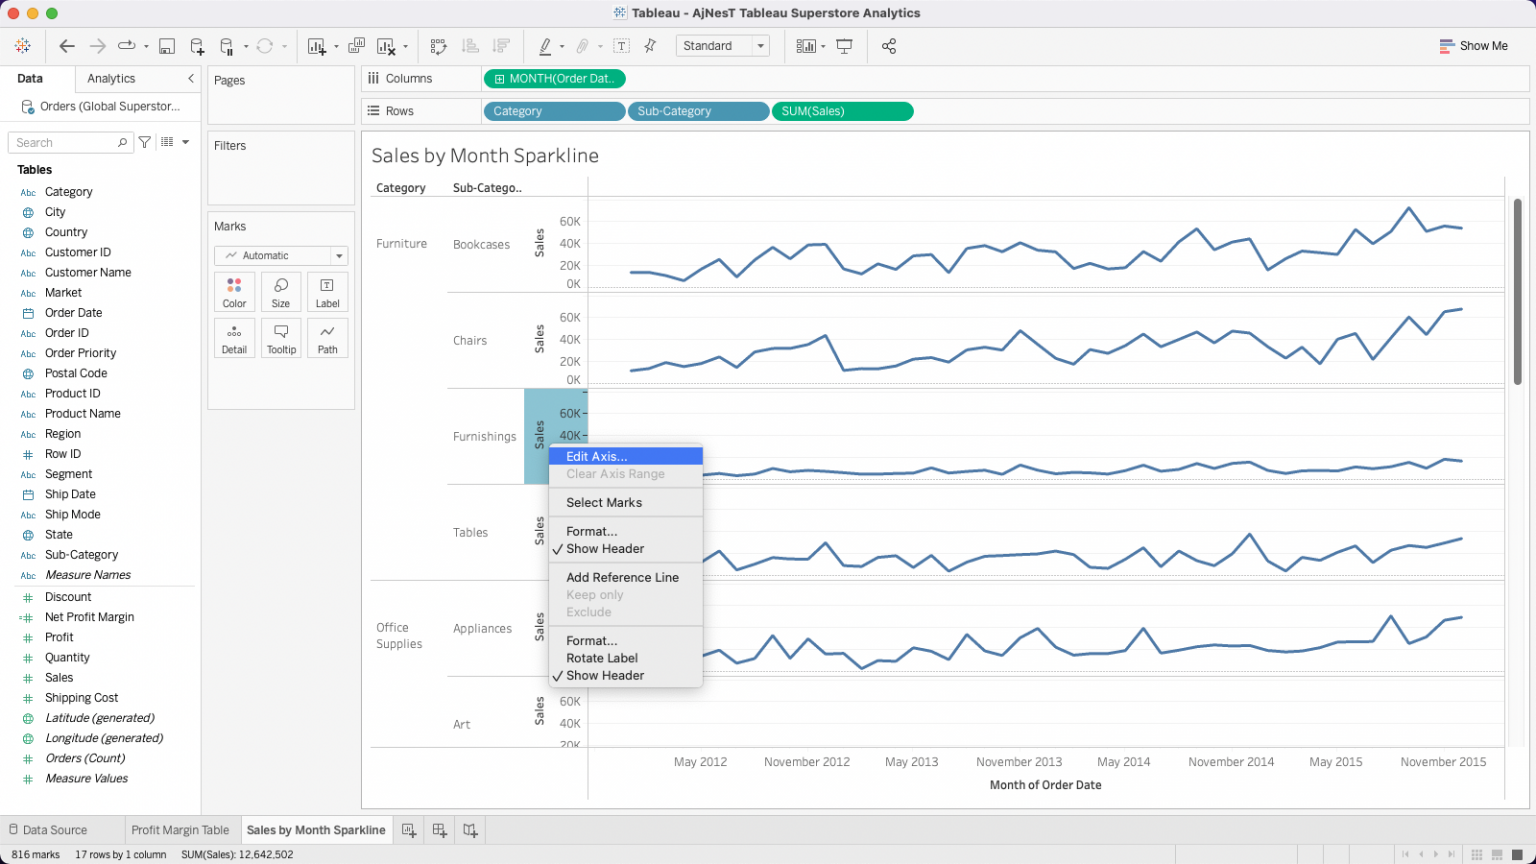Viewport: 1536px width, 864px height.
Task: Choose Edit Axis from context menu
Action: pyautogui.click(x=596, y=456)
